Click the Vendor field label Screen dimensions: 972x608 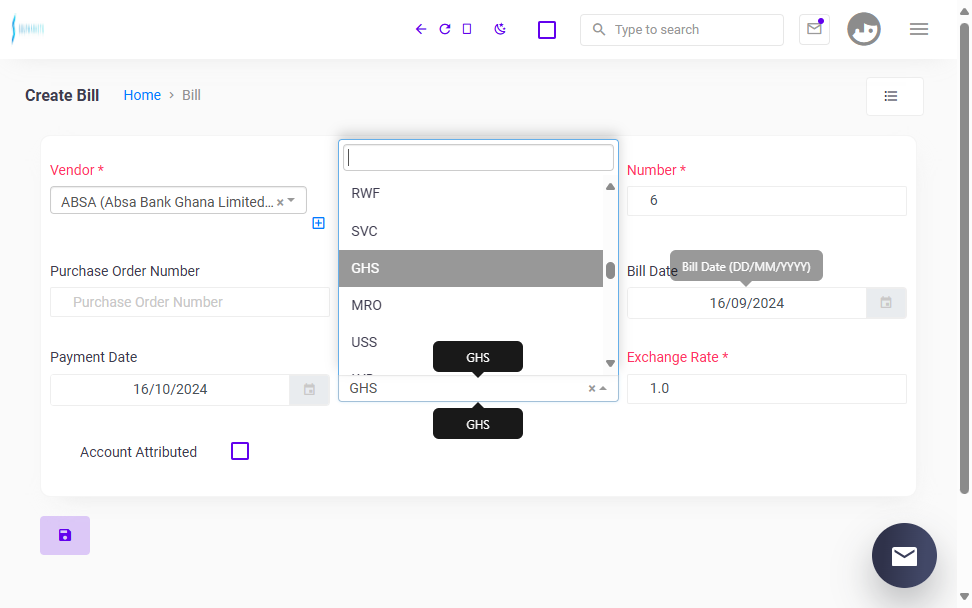pos(77,170)
